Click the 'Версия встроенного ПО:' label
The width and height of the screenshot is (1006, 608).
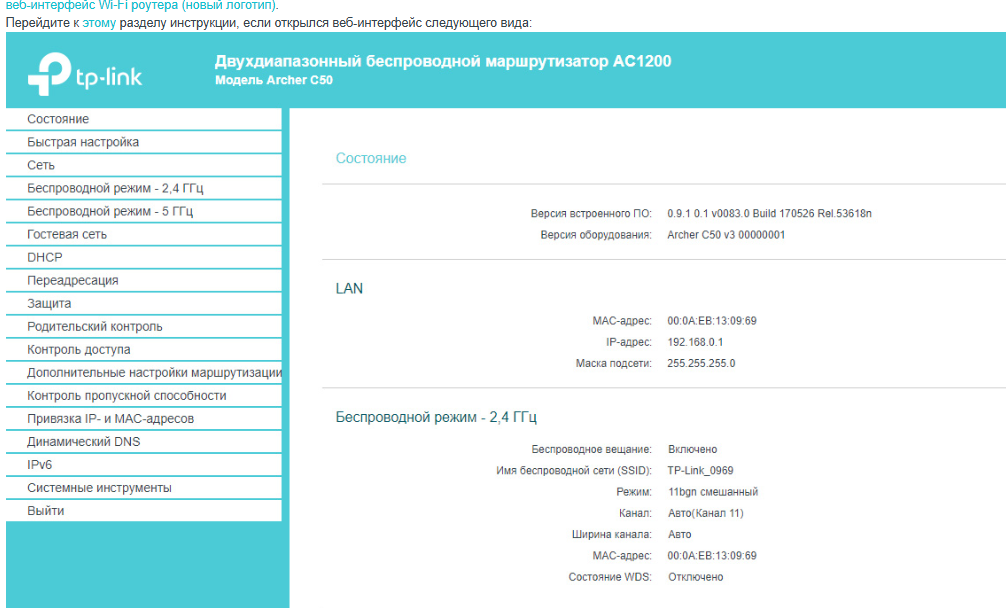tap(591, 214)
